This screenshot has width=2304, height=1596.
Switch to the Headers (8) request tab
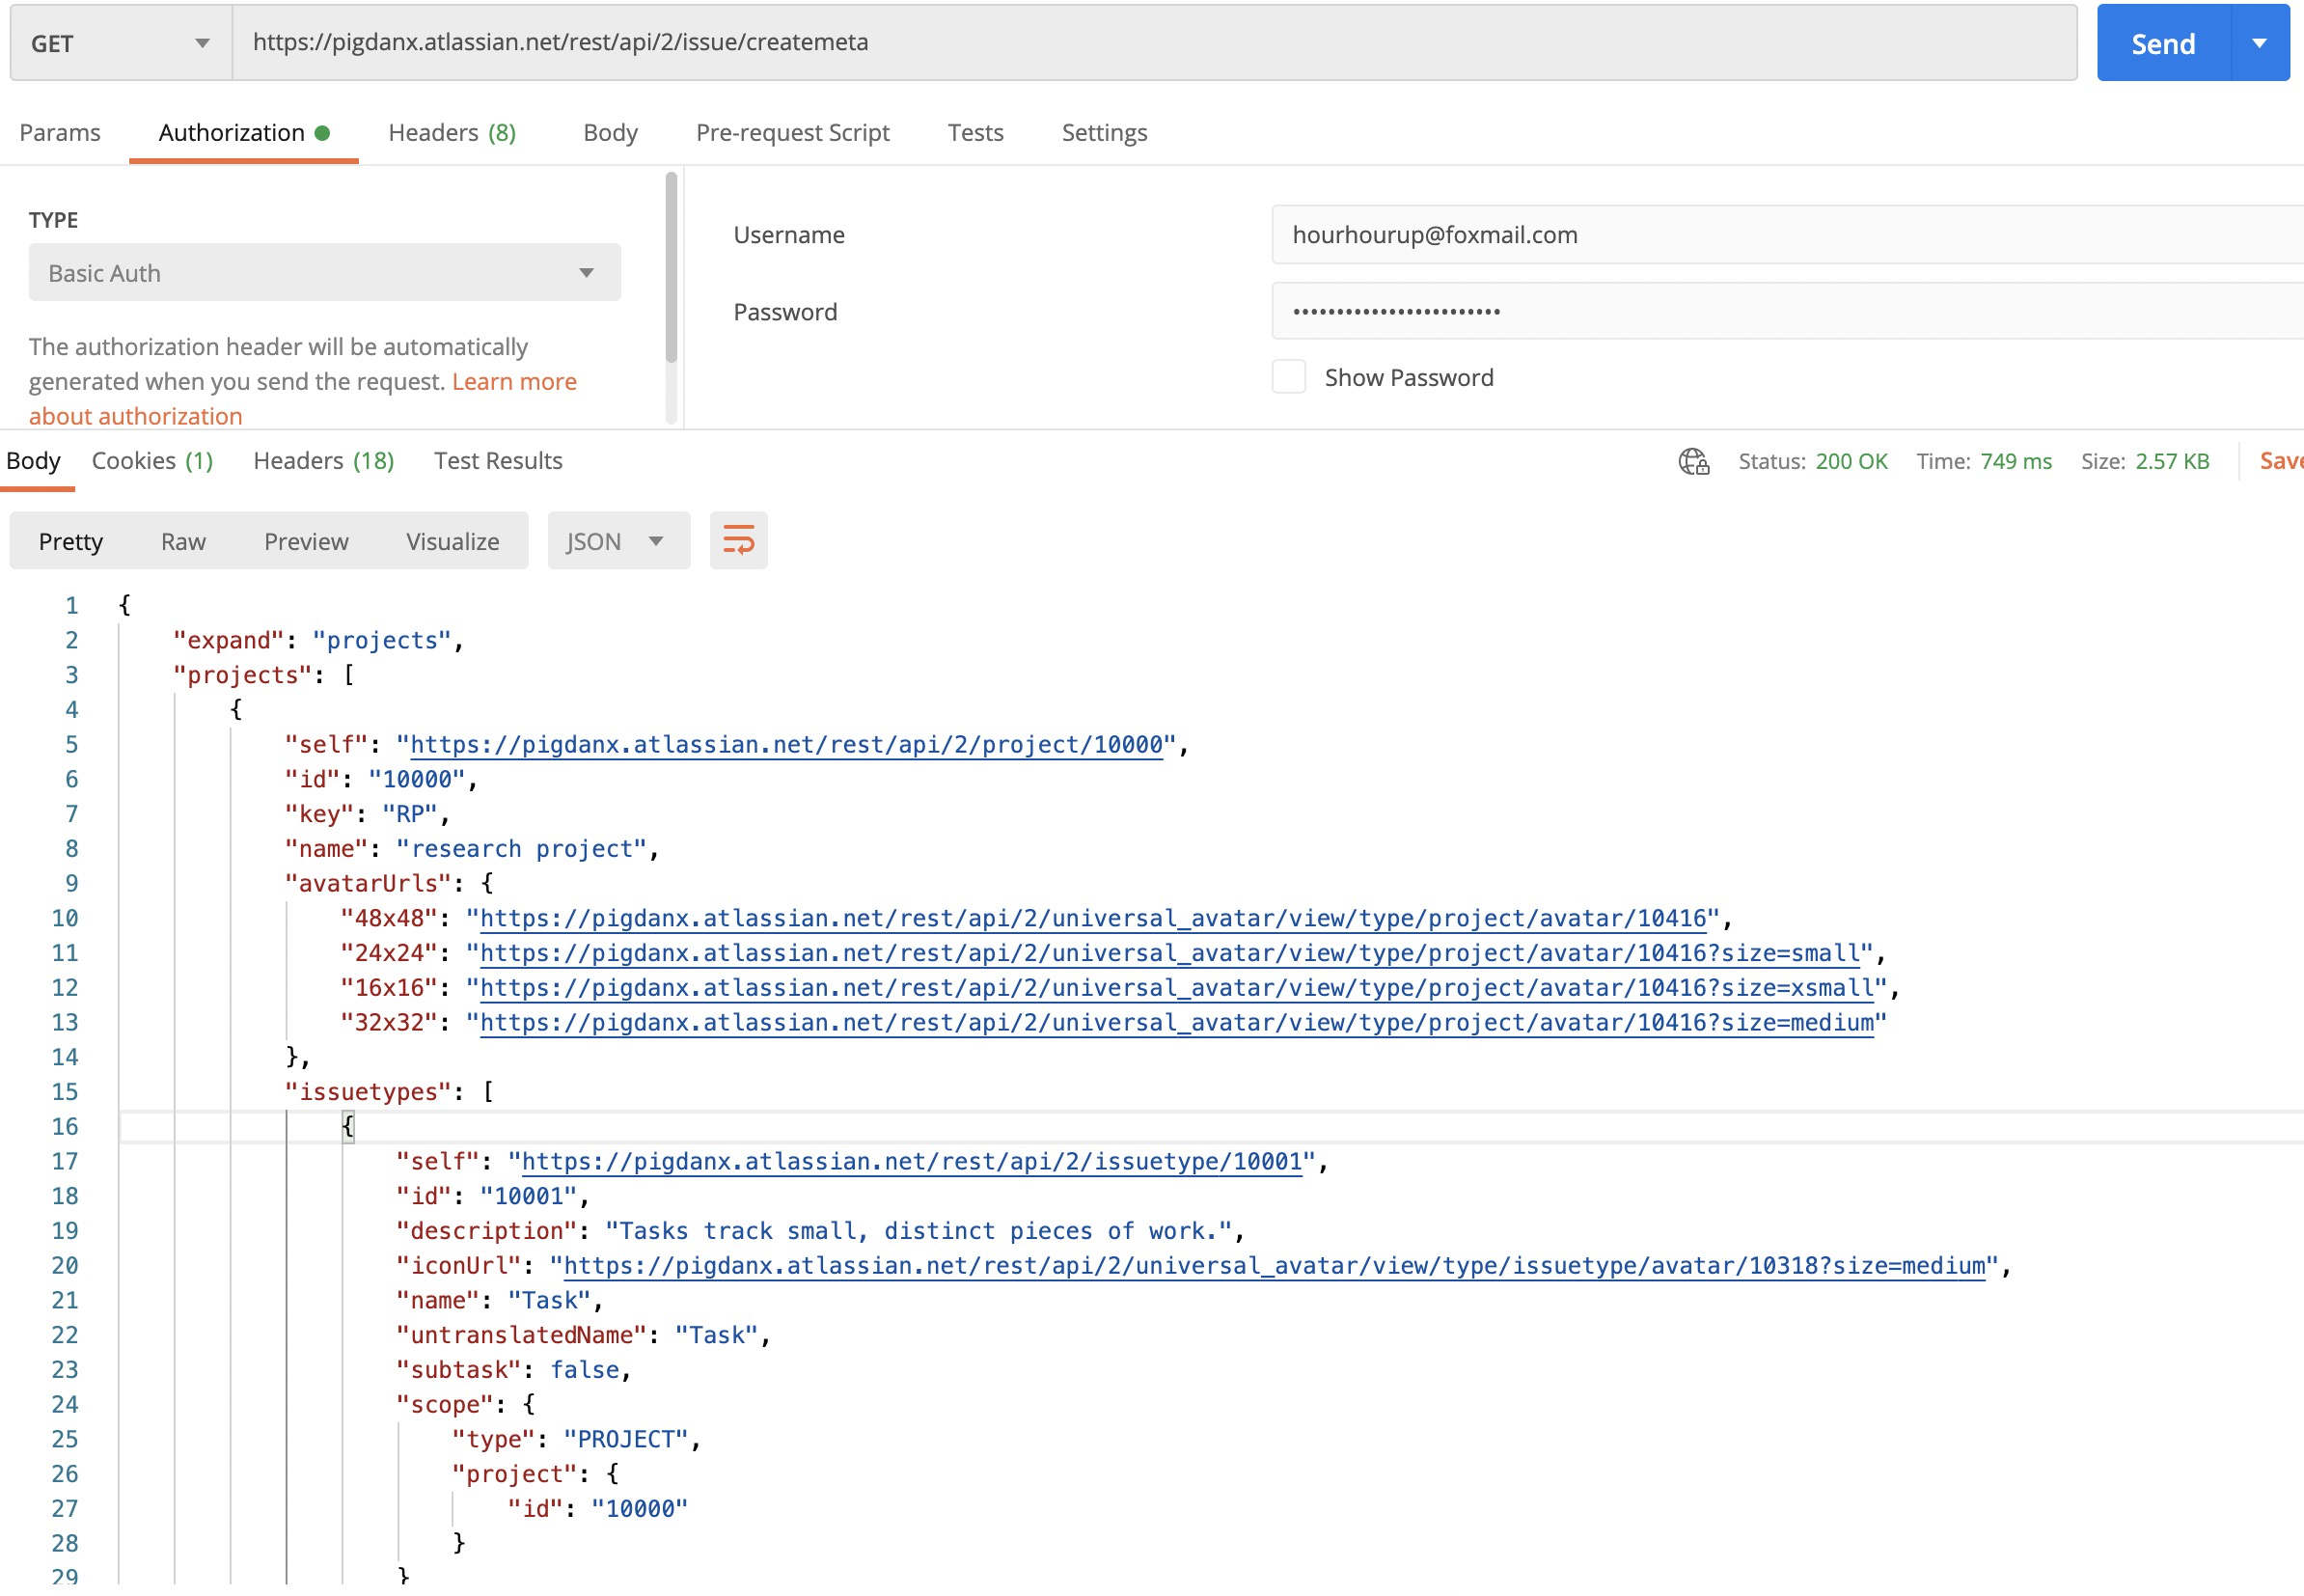click(451, 132)
